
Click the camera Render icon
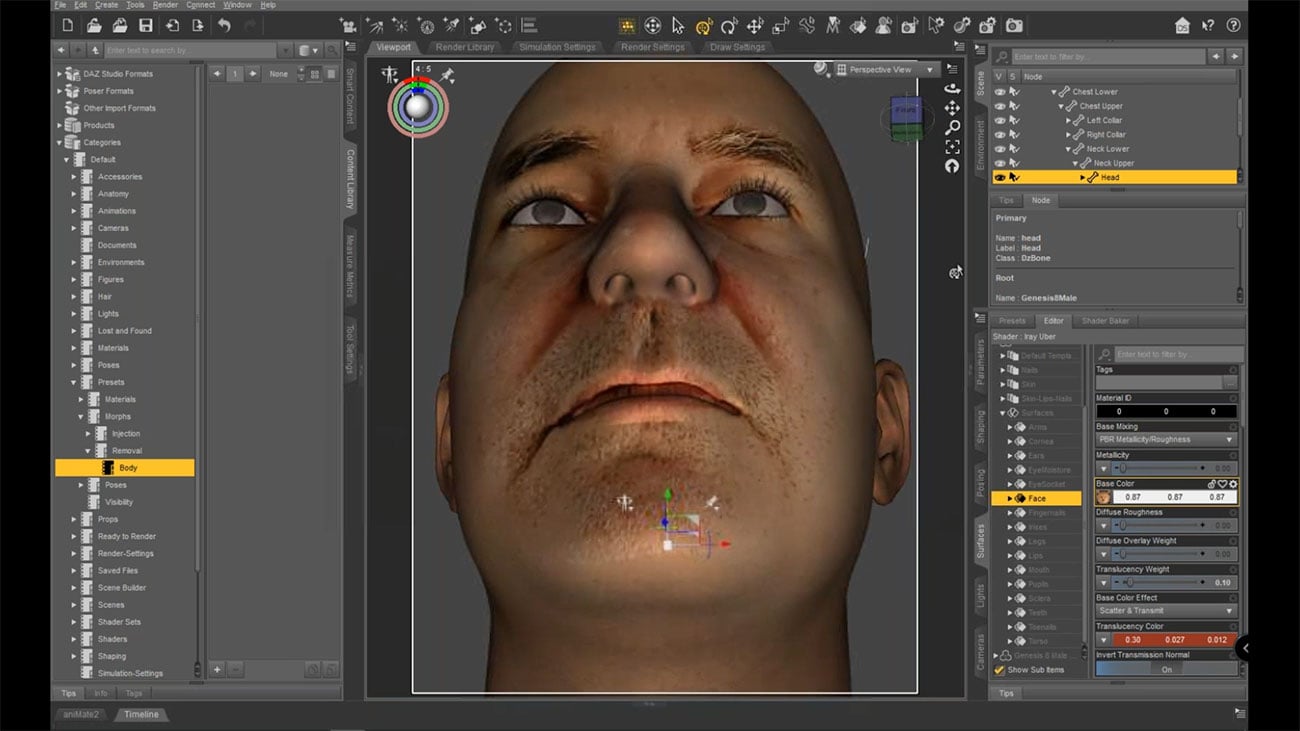point(1014,25)
